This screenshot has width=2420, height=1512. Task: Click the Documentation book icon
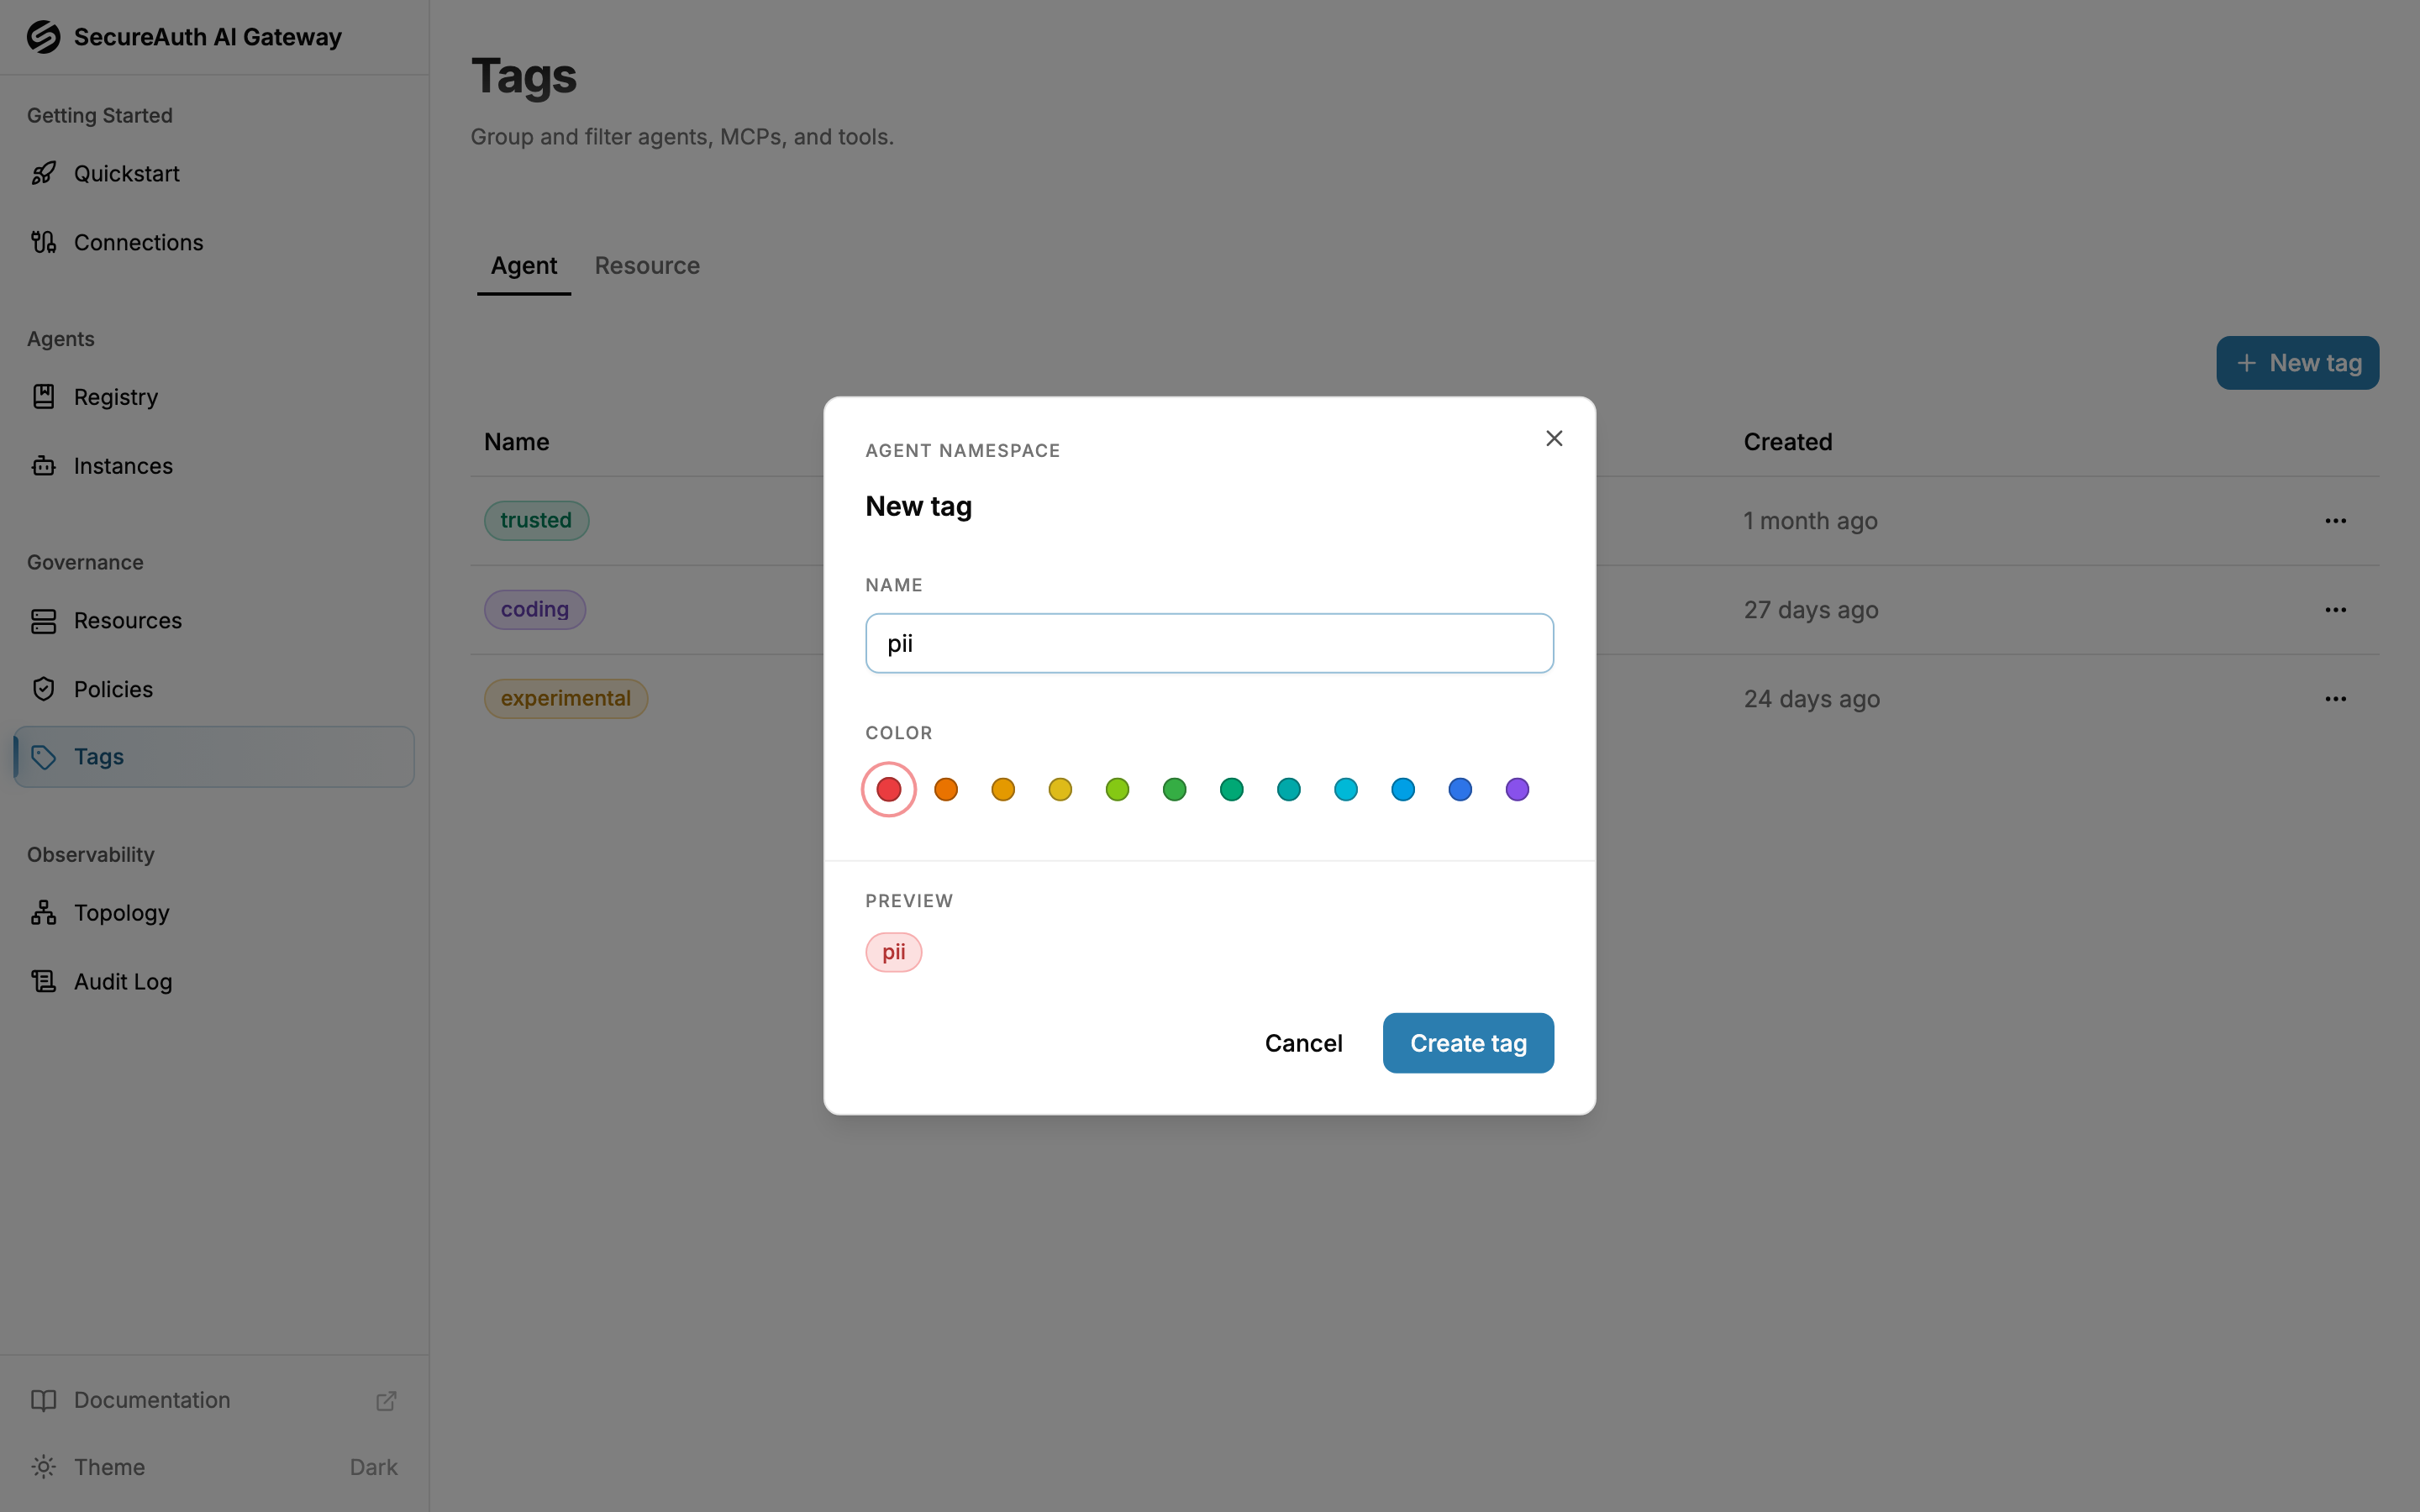coord(43,1400)
